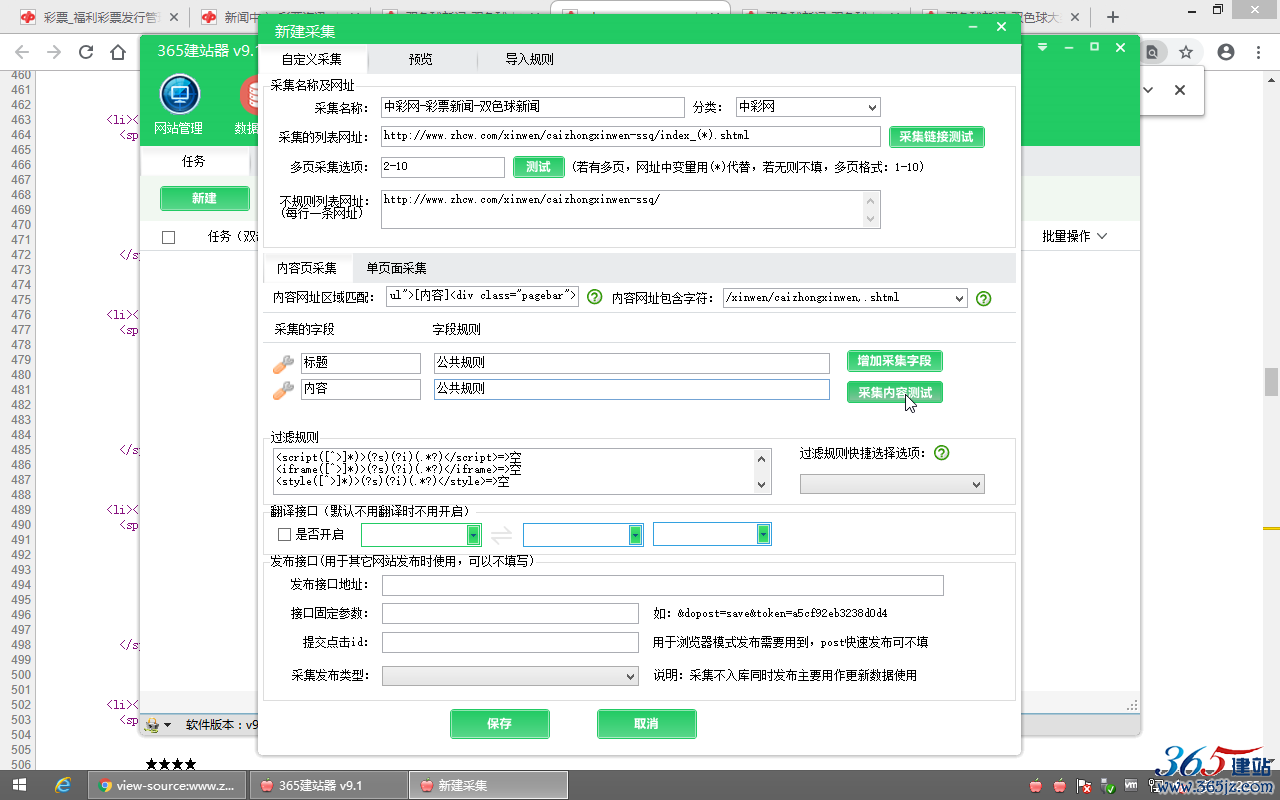Reload the browser page
The image size is (1280, 800).
[86, 52]
